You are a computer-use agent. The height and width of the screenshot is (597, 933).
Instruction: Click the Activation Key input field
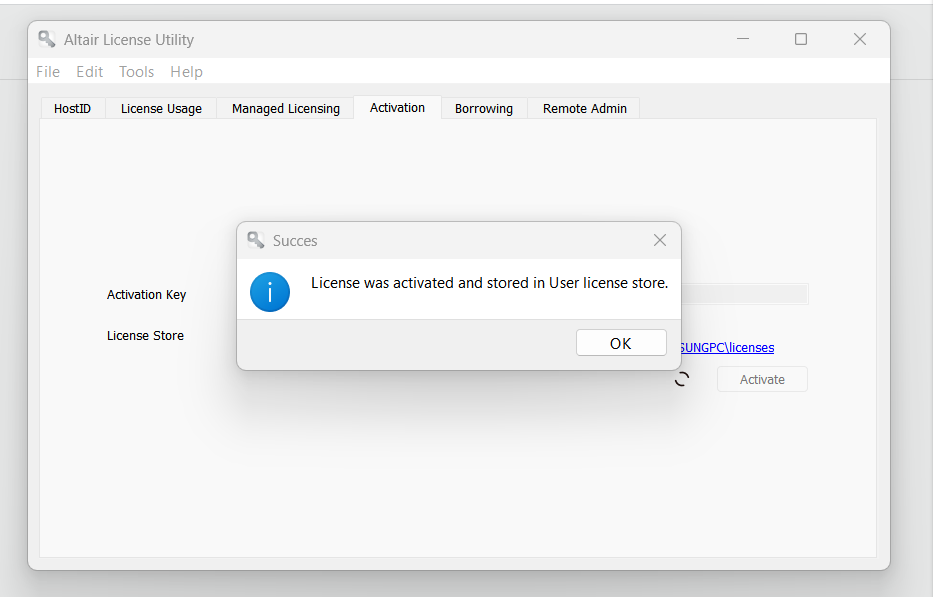coord(744,294)
